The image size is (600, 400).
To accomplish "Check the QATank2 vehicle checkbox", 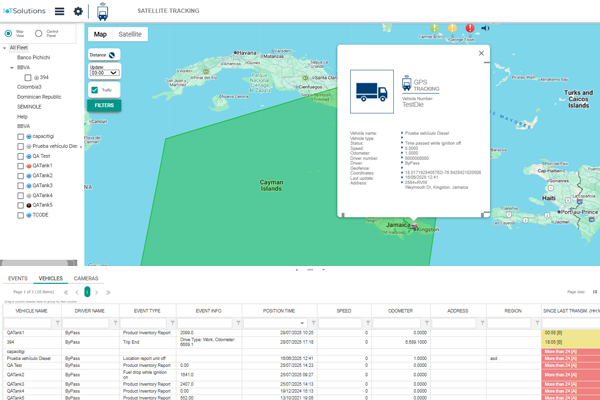I will (x=20, y=176).
